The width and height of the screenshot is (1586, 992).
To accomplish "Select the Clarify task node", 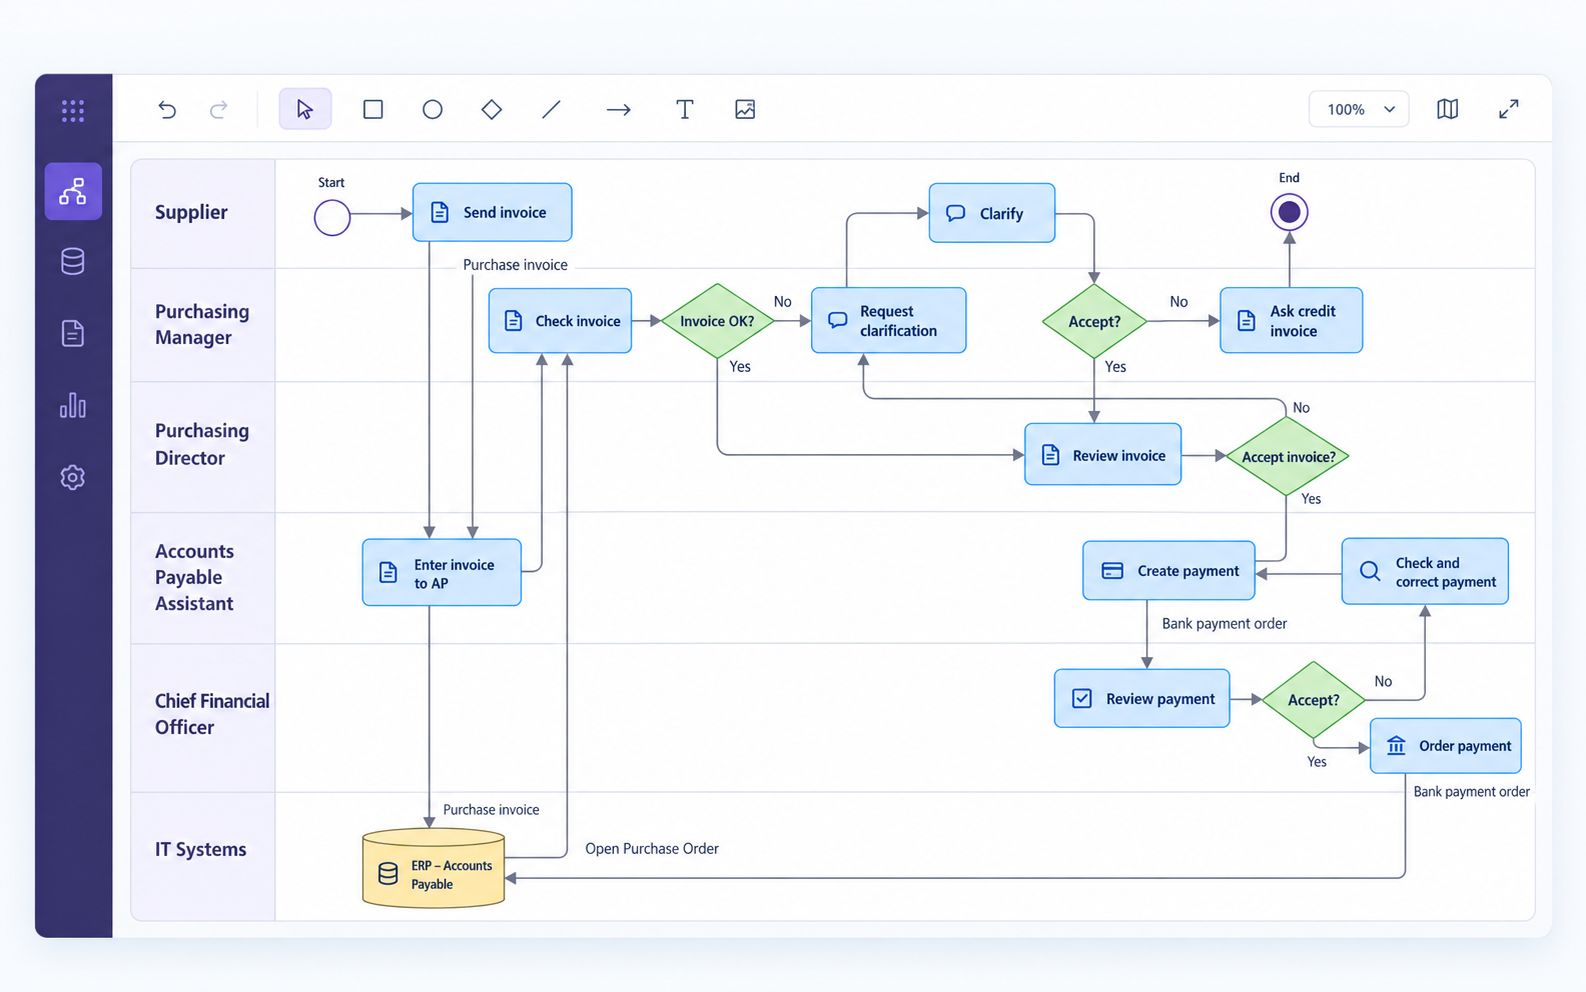I will point(992,213).
